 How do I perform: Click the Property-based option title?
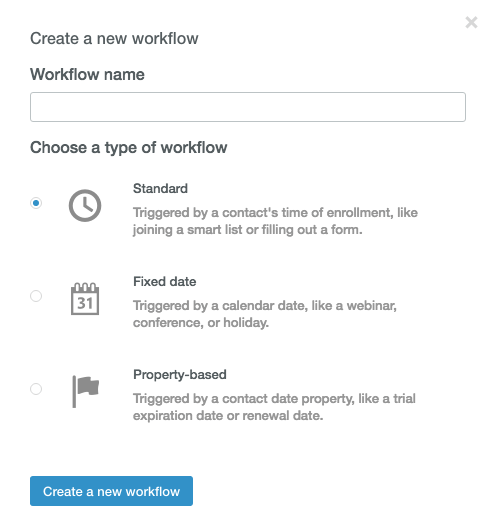click(179, 375)
